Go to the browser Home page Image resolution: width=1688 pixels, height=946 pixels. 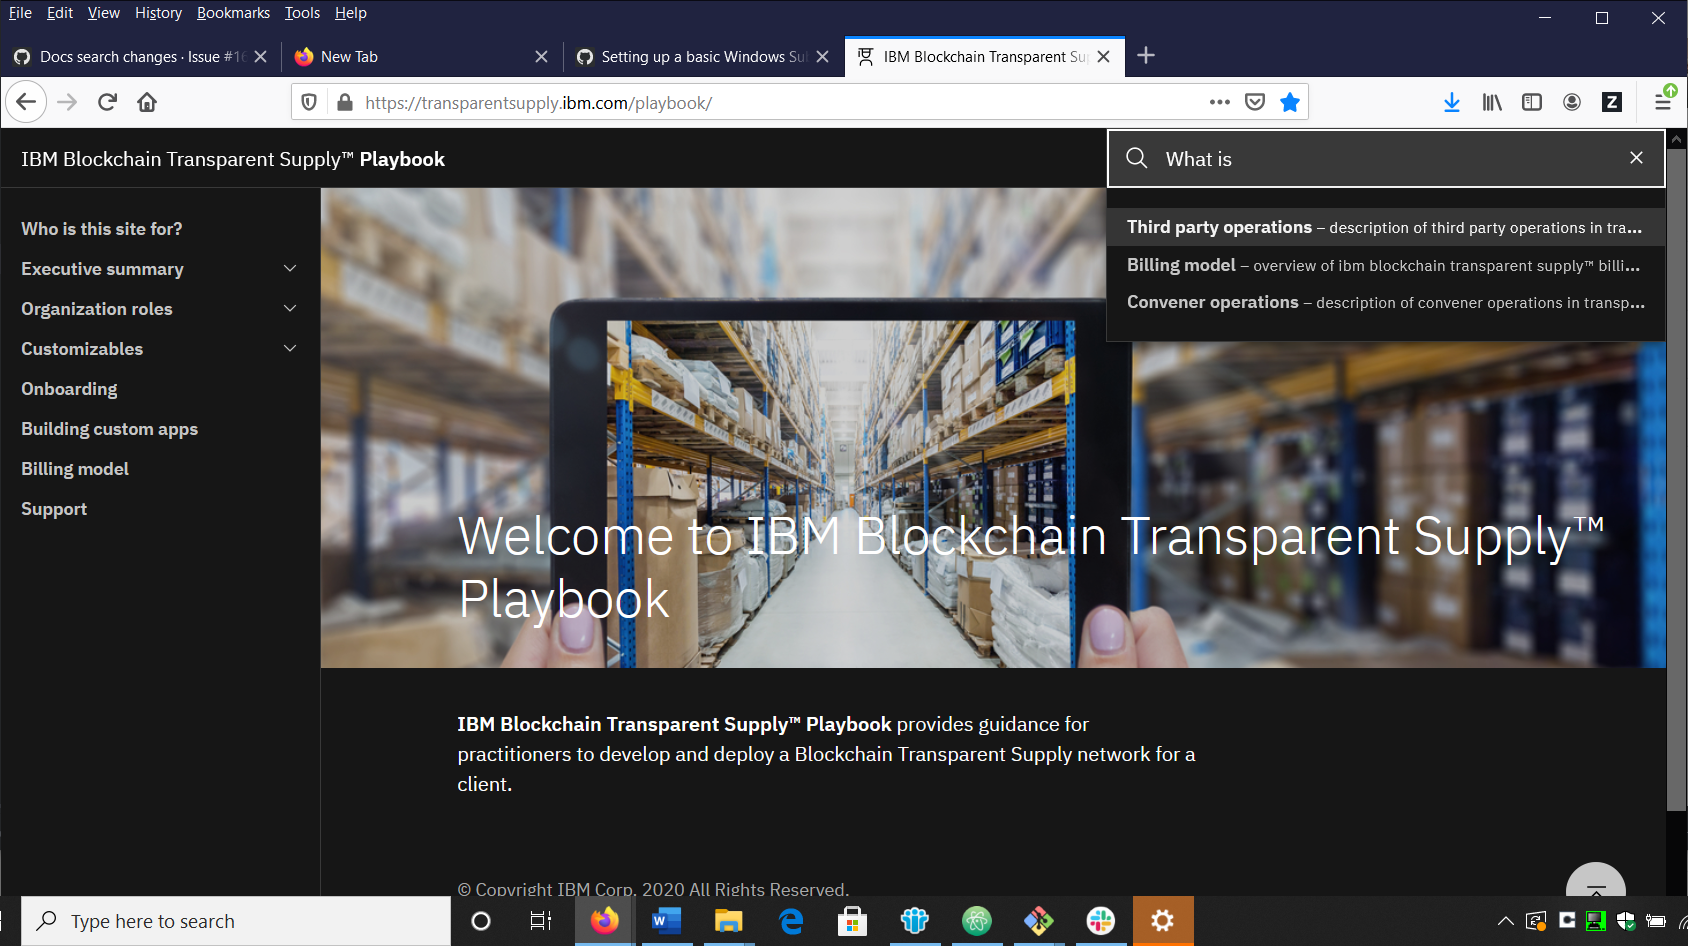[x=147, y=102]
